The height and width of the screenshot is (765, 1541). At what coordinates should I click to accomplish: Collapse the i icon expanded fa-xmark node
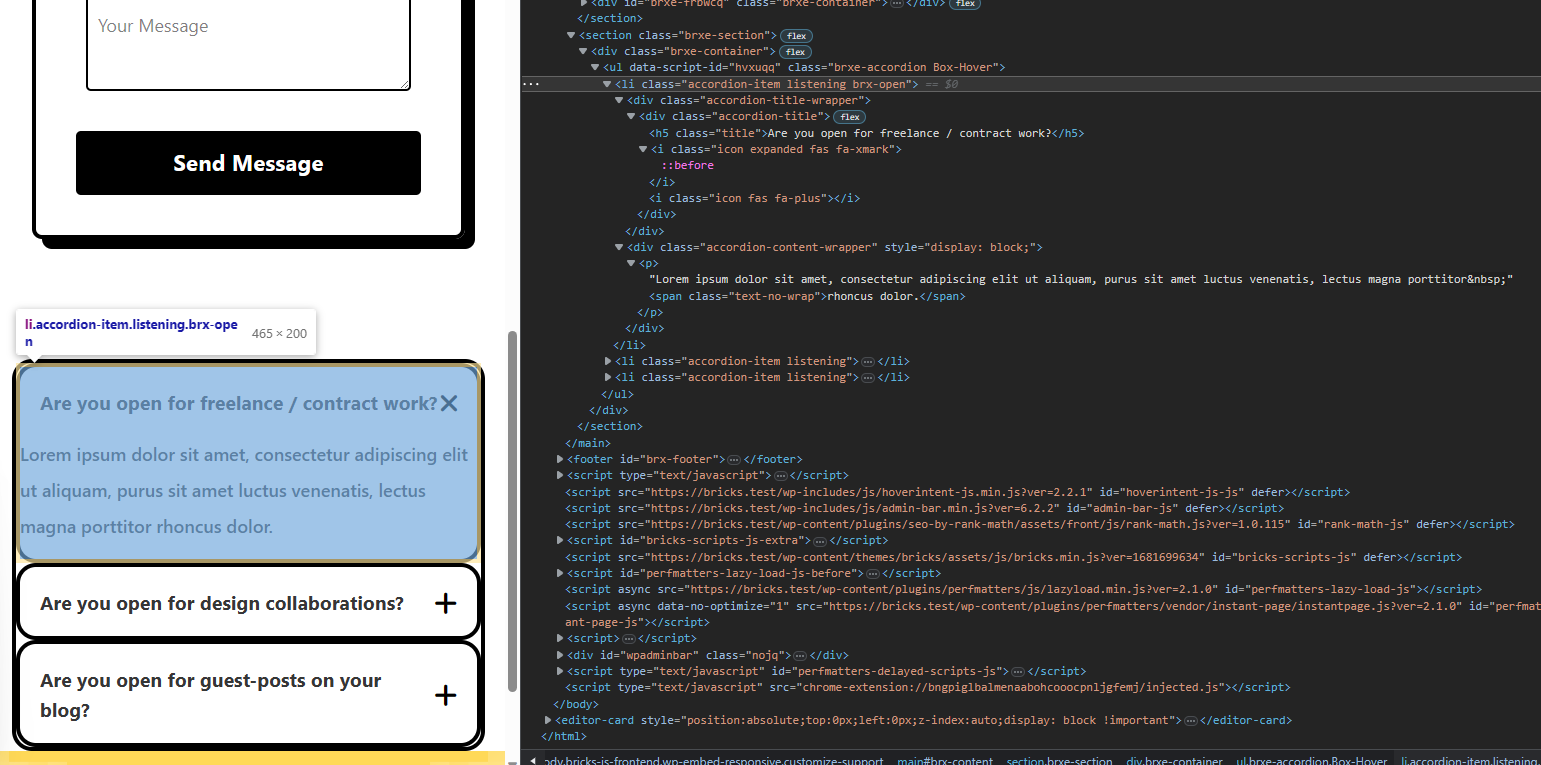[643, 149]
